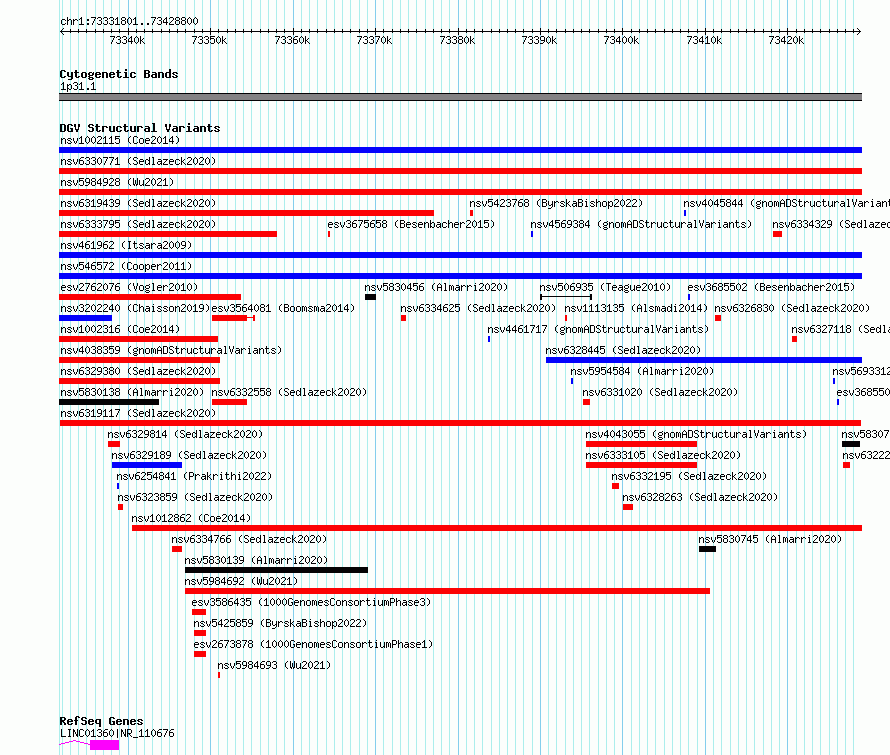Open the nsv5984692 (Wu2021) label
Viewport: 890px width, 755px height.
pyautogui.click(x=241, y=581)
